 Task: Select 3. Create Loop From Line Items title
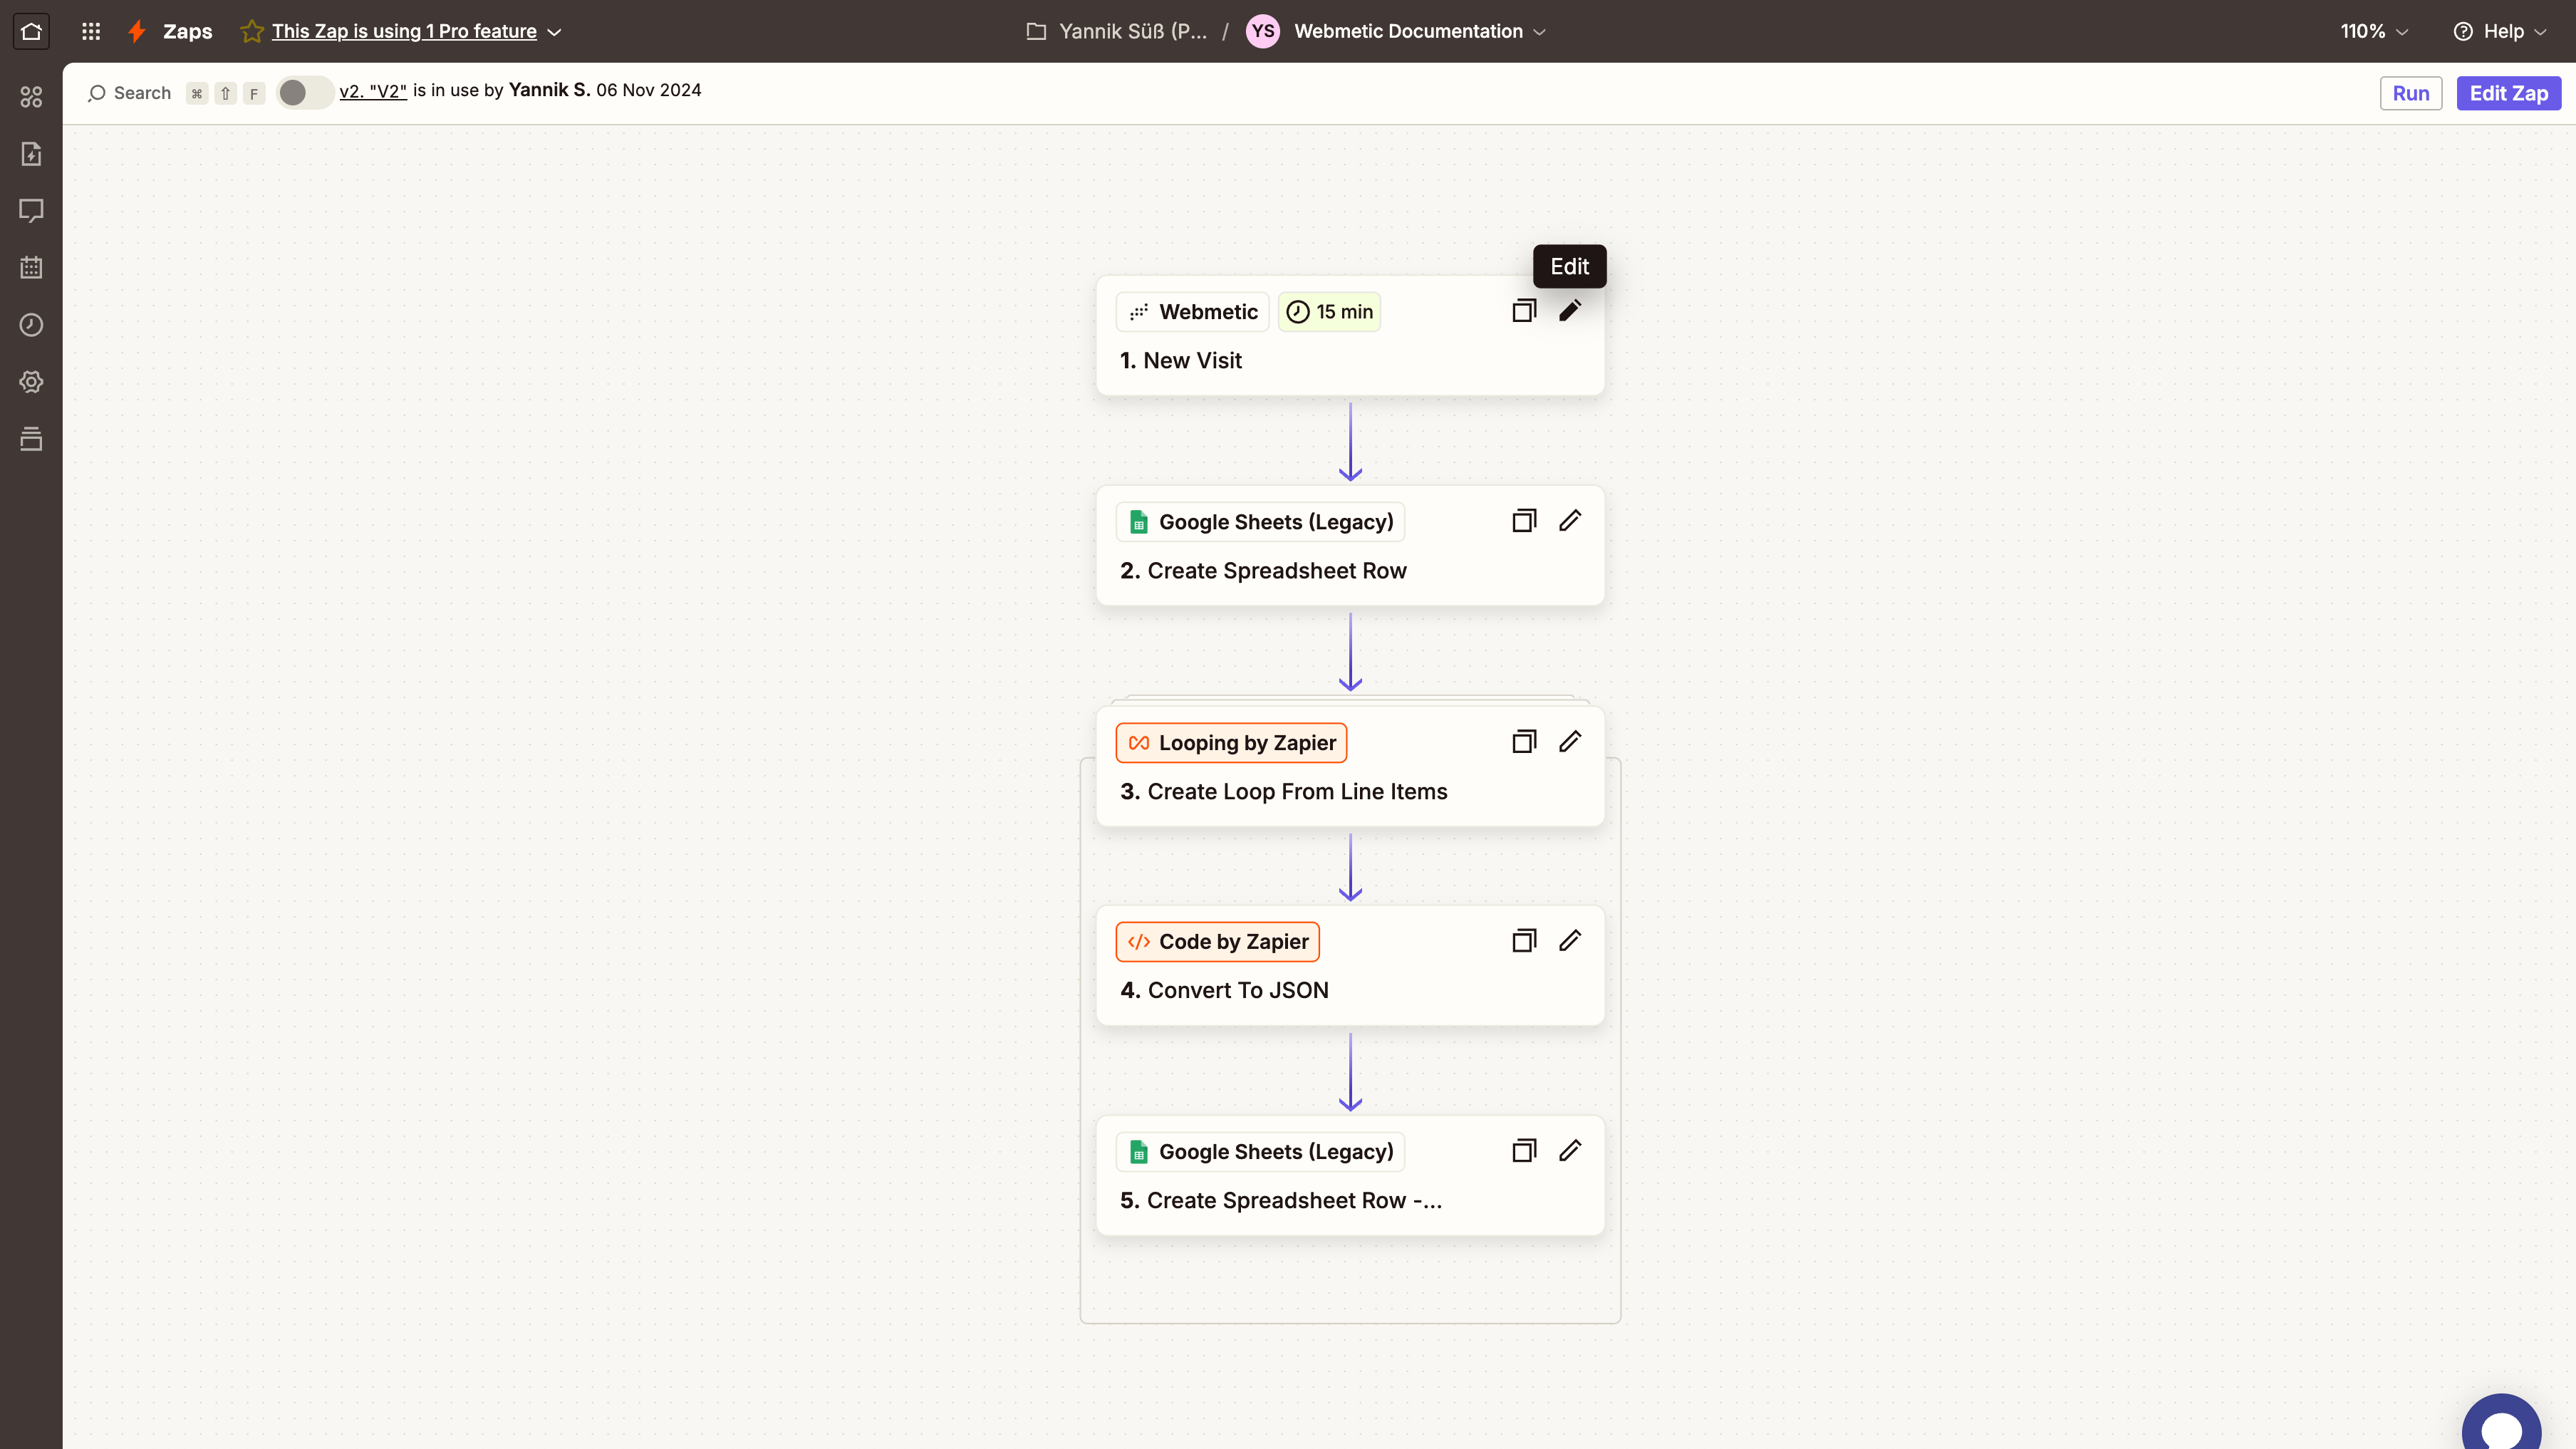coord(1283,791)
